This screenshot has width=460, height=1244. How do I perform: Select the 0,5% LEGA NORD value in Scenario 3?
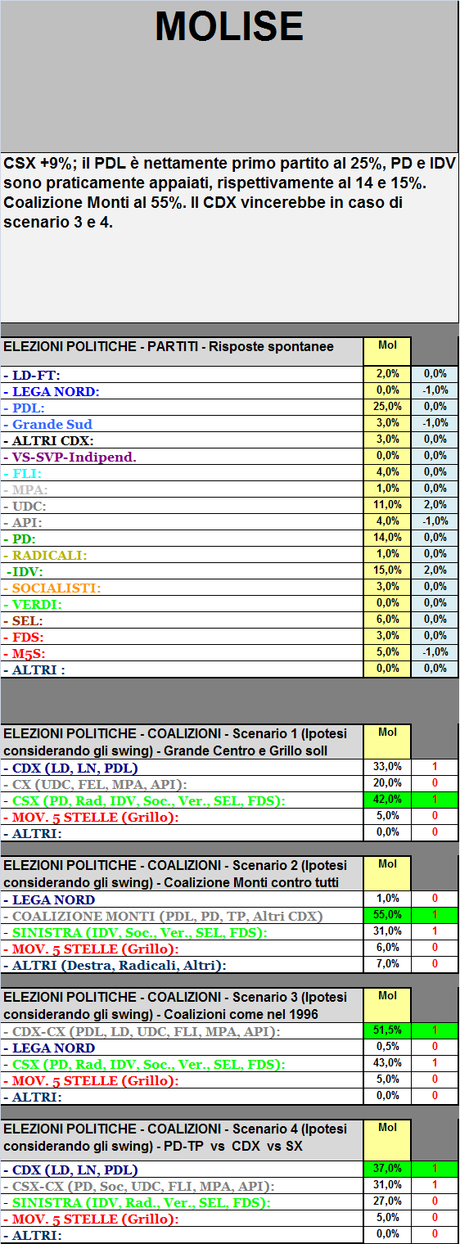pos(387,1047)
